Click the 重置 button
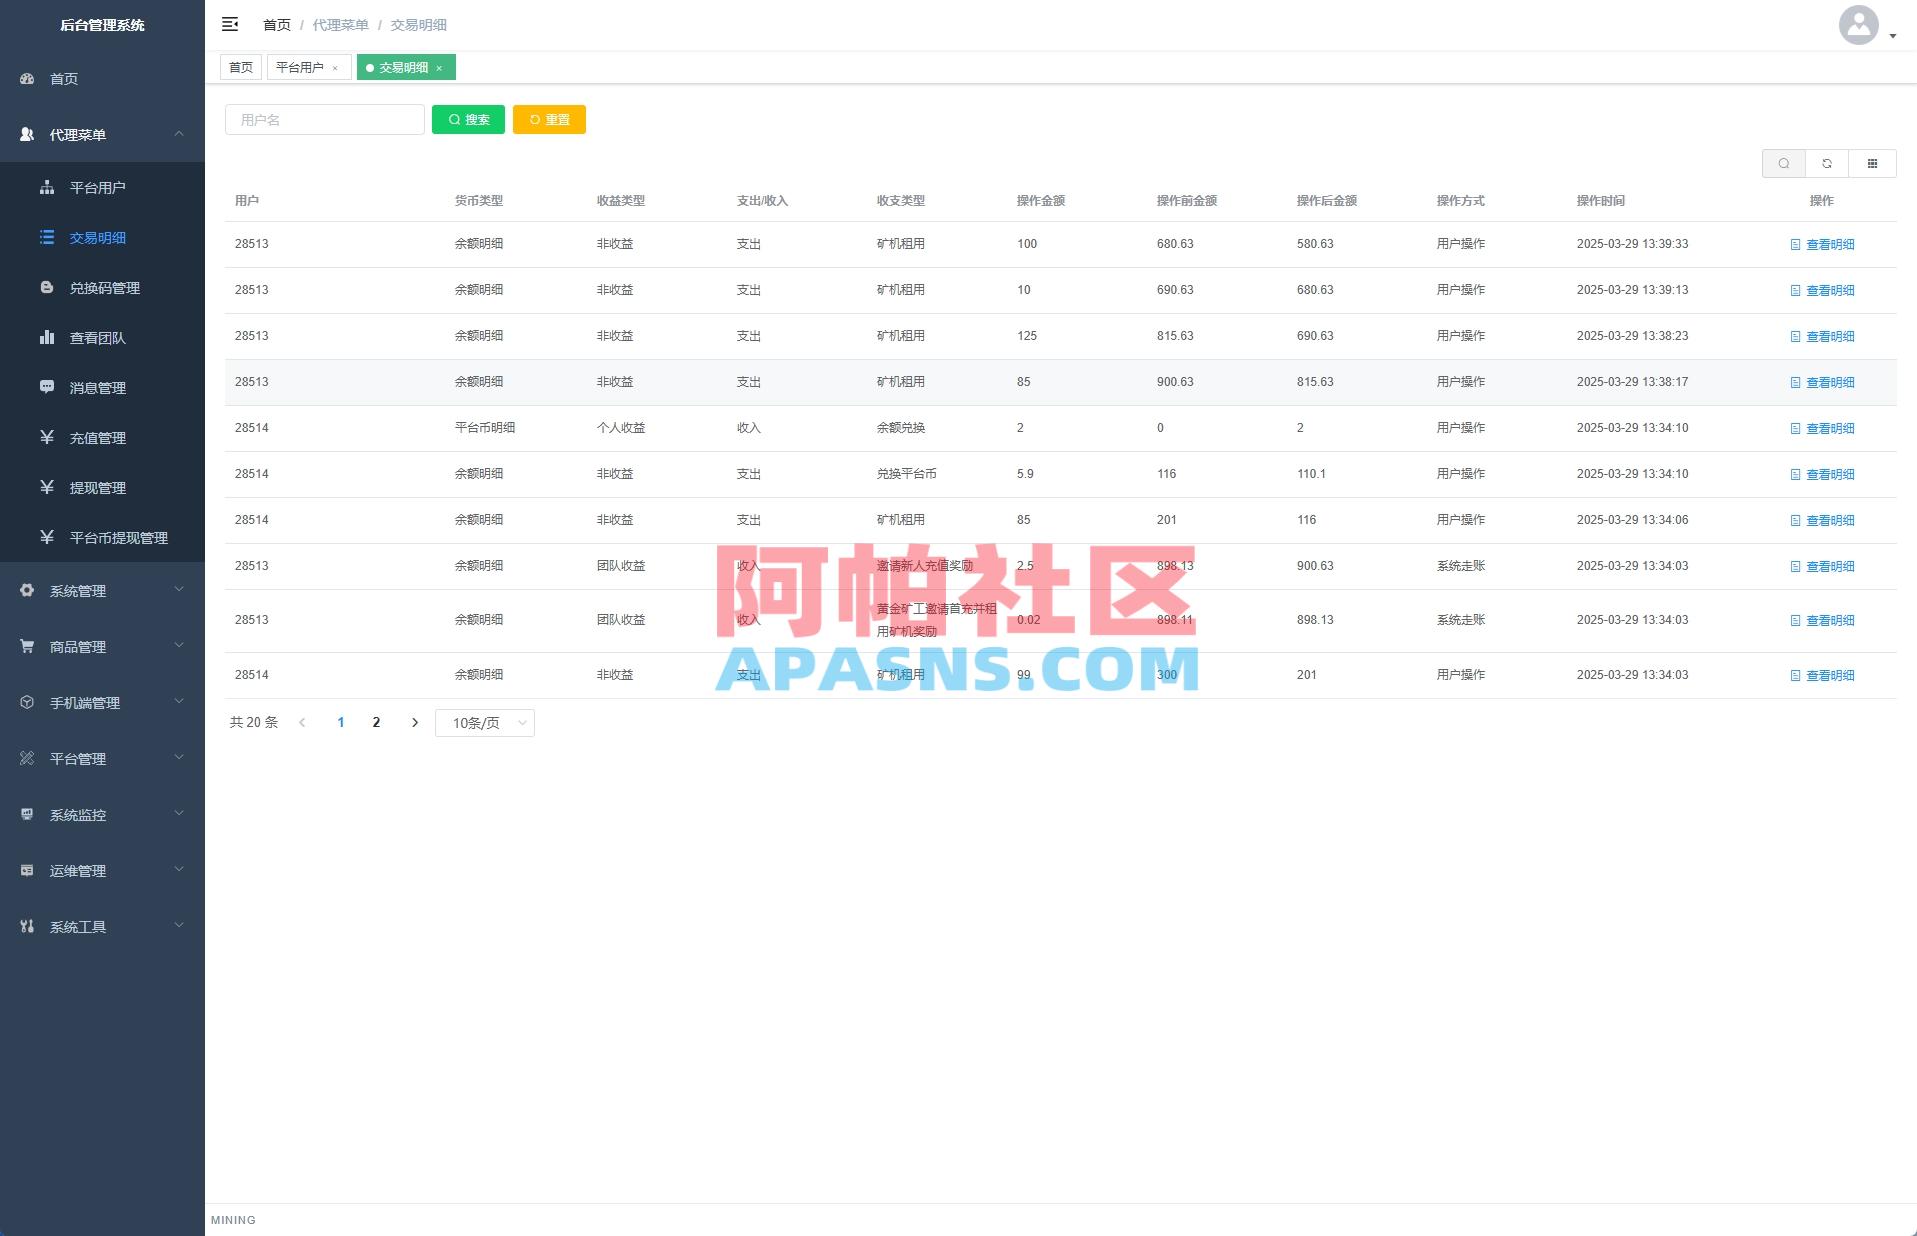Screen dimensions: 1917x1236 point(549,119)
